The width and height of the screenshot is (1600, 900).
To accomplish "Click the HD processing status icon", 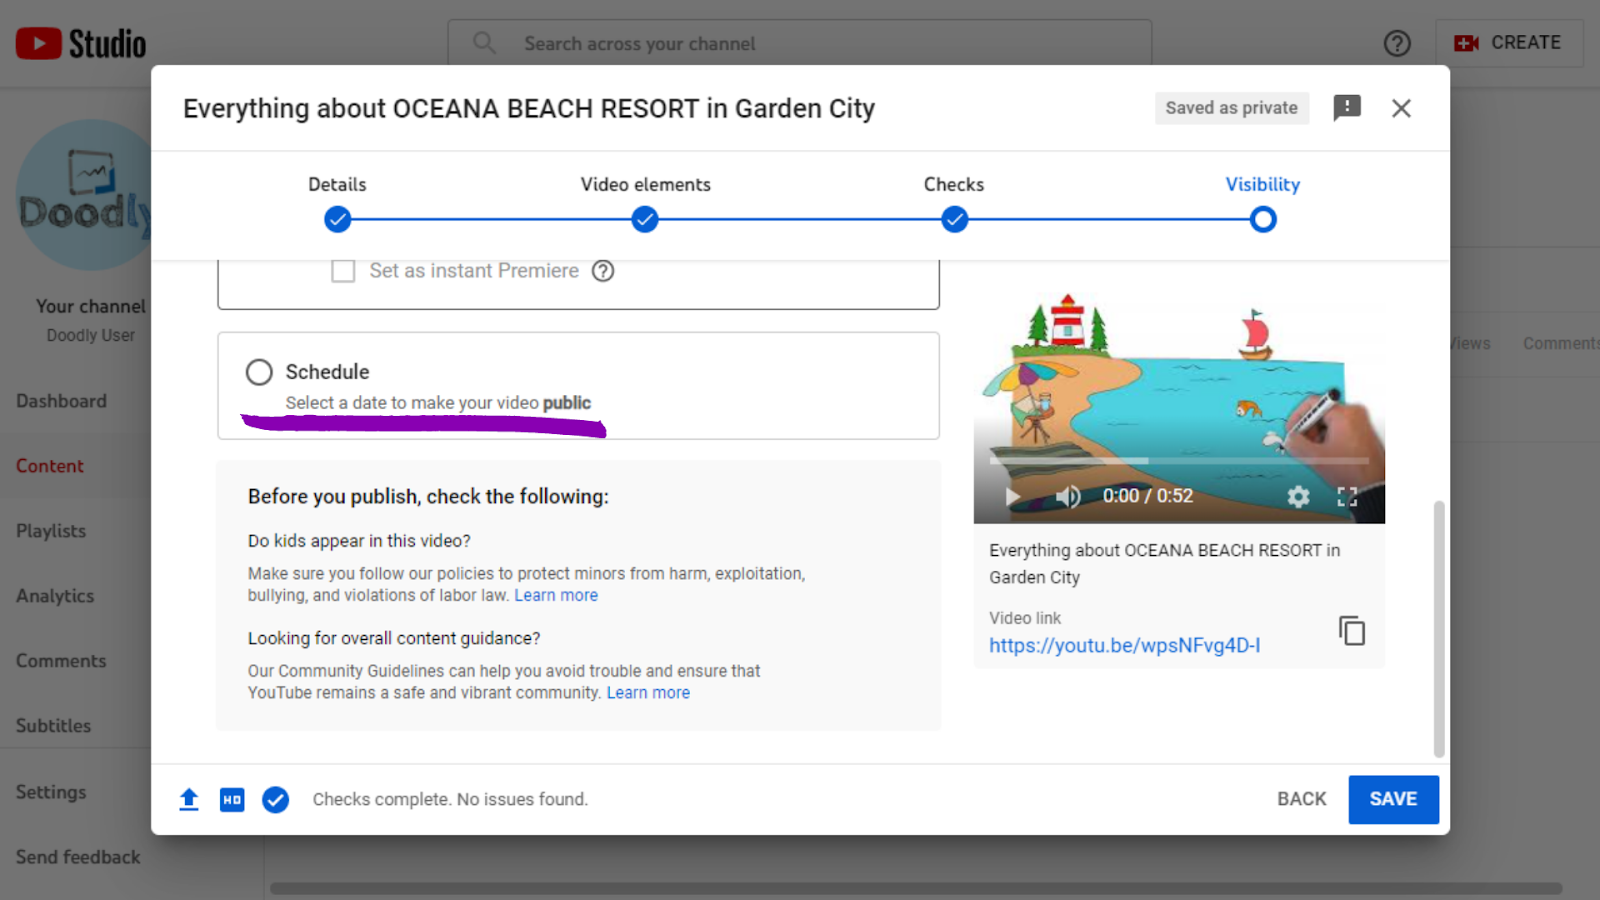I will 232,799.
